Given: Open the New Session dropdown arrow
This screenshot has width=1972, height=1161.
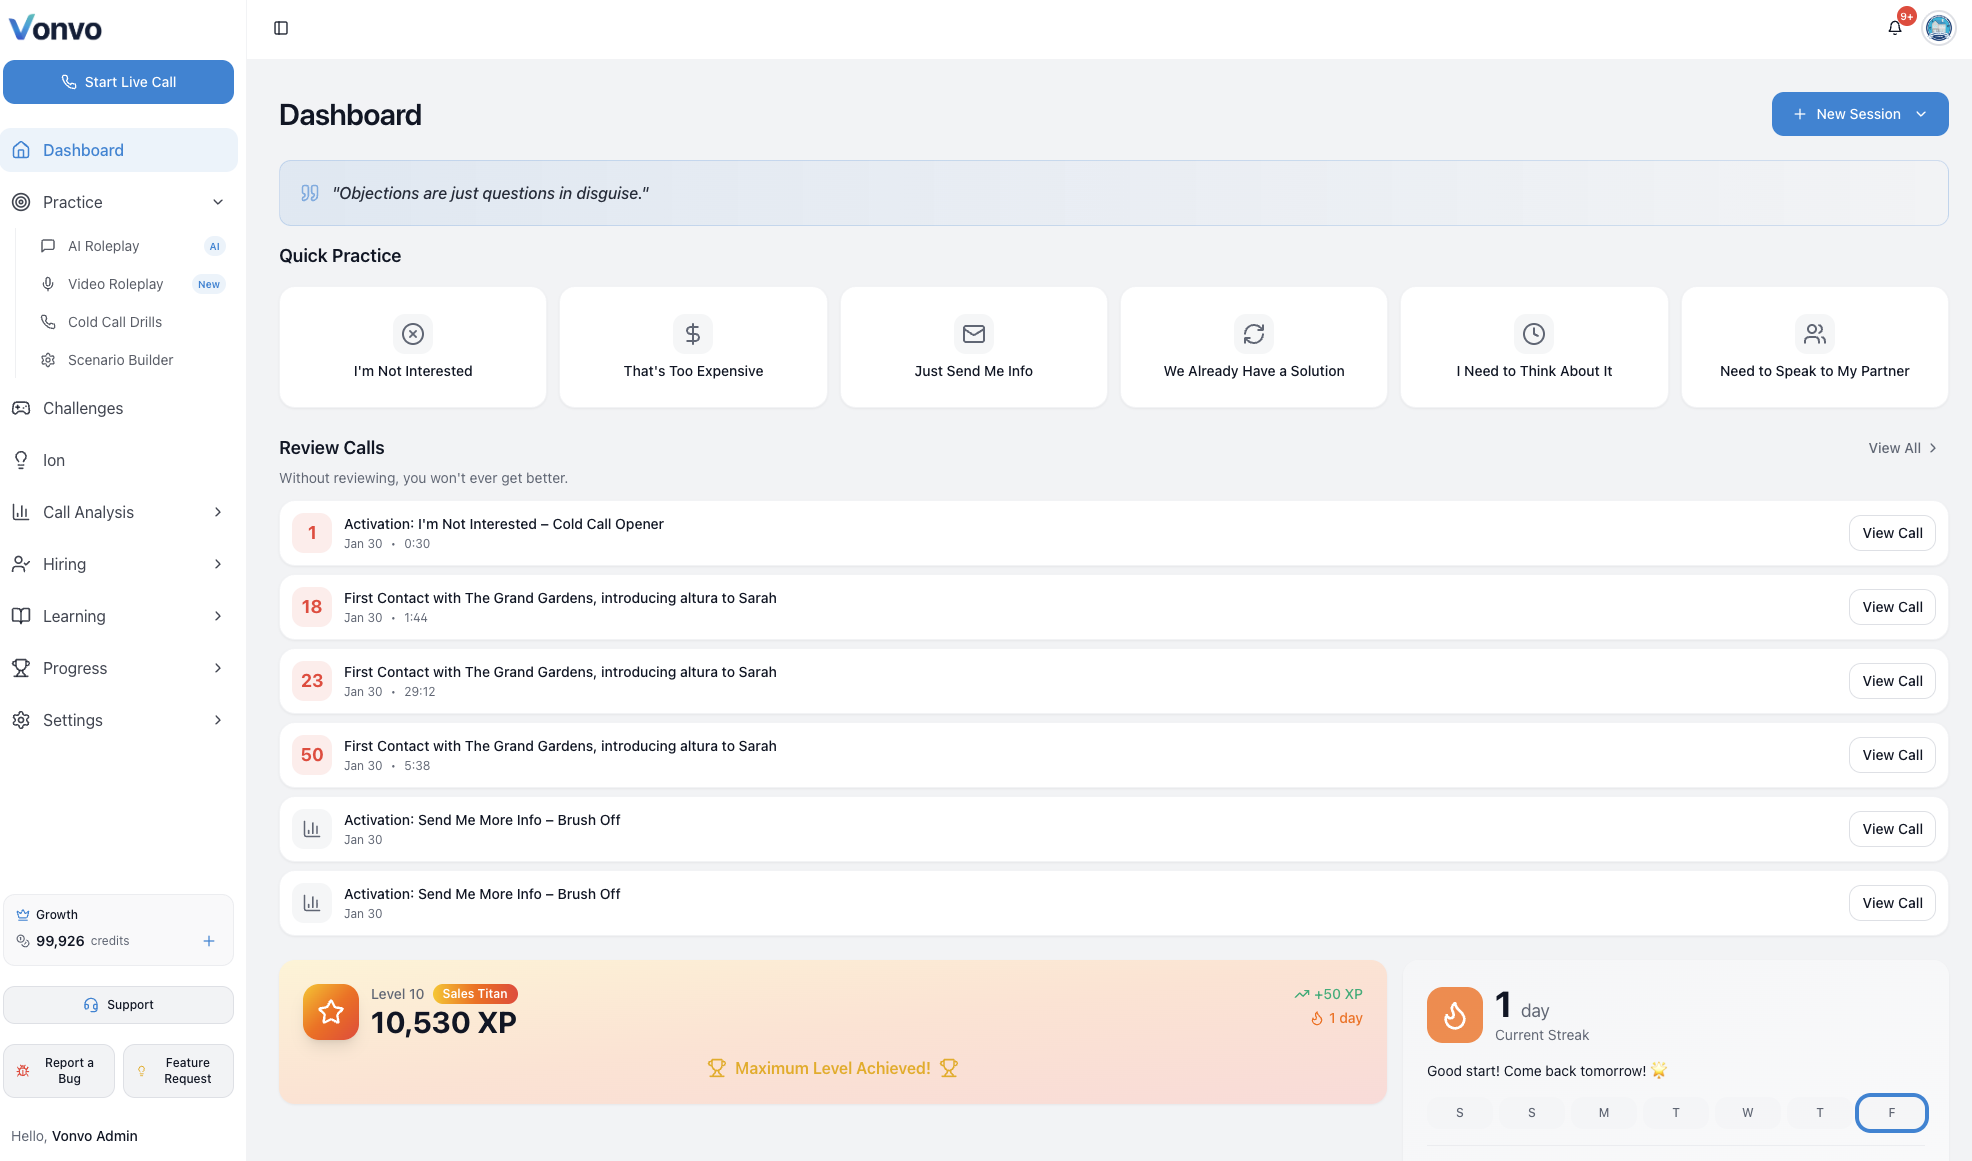Looking at the screenshot, I should tap(1921, 114).
